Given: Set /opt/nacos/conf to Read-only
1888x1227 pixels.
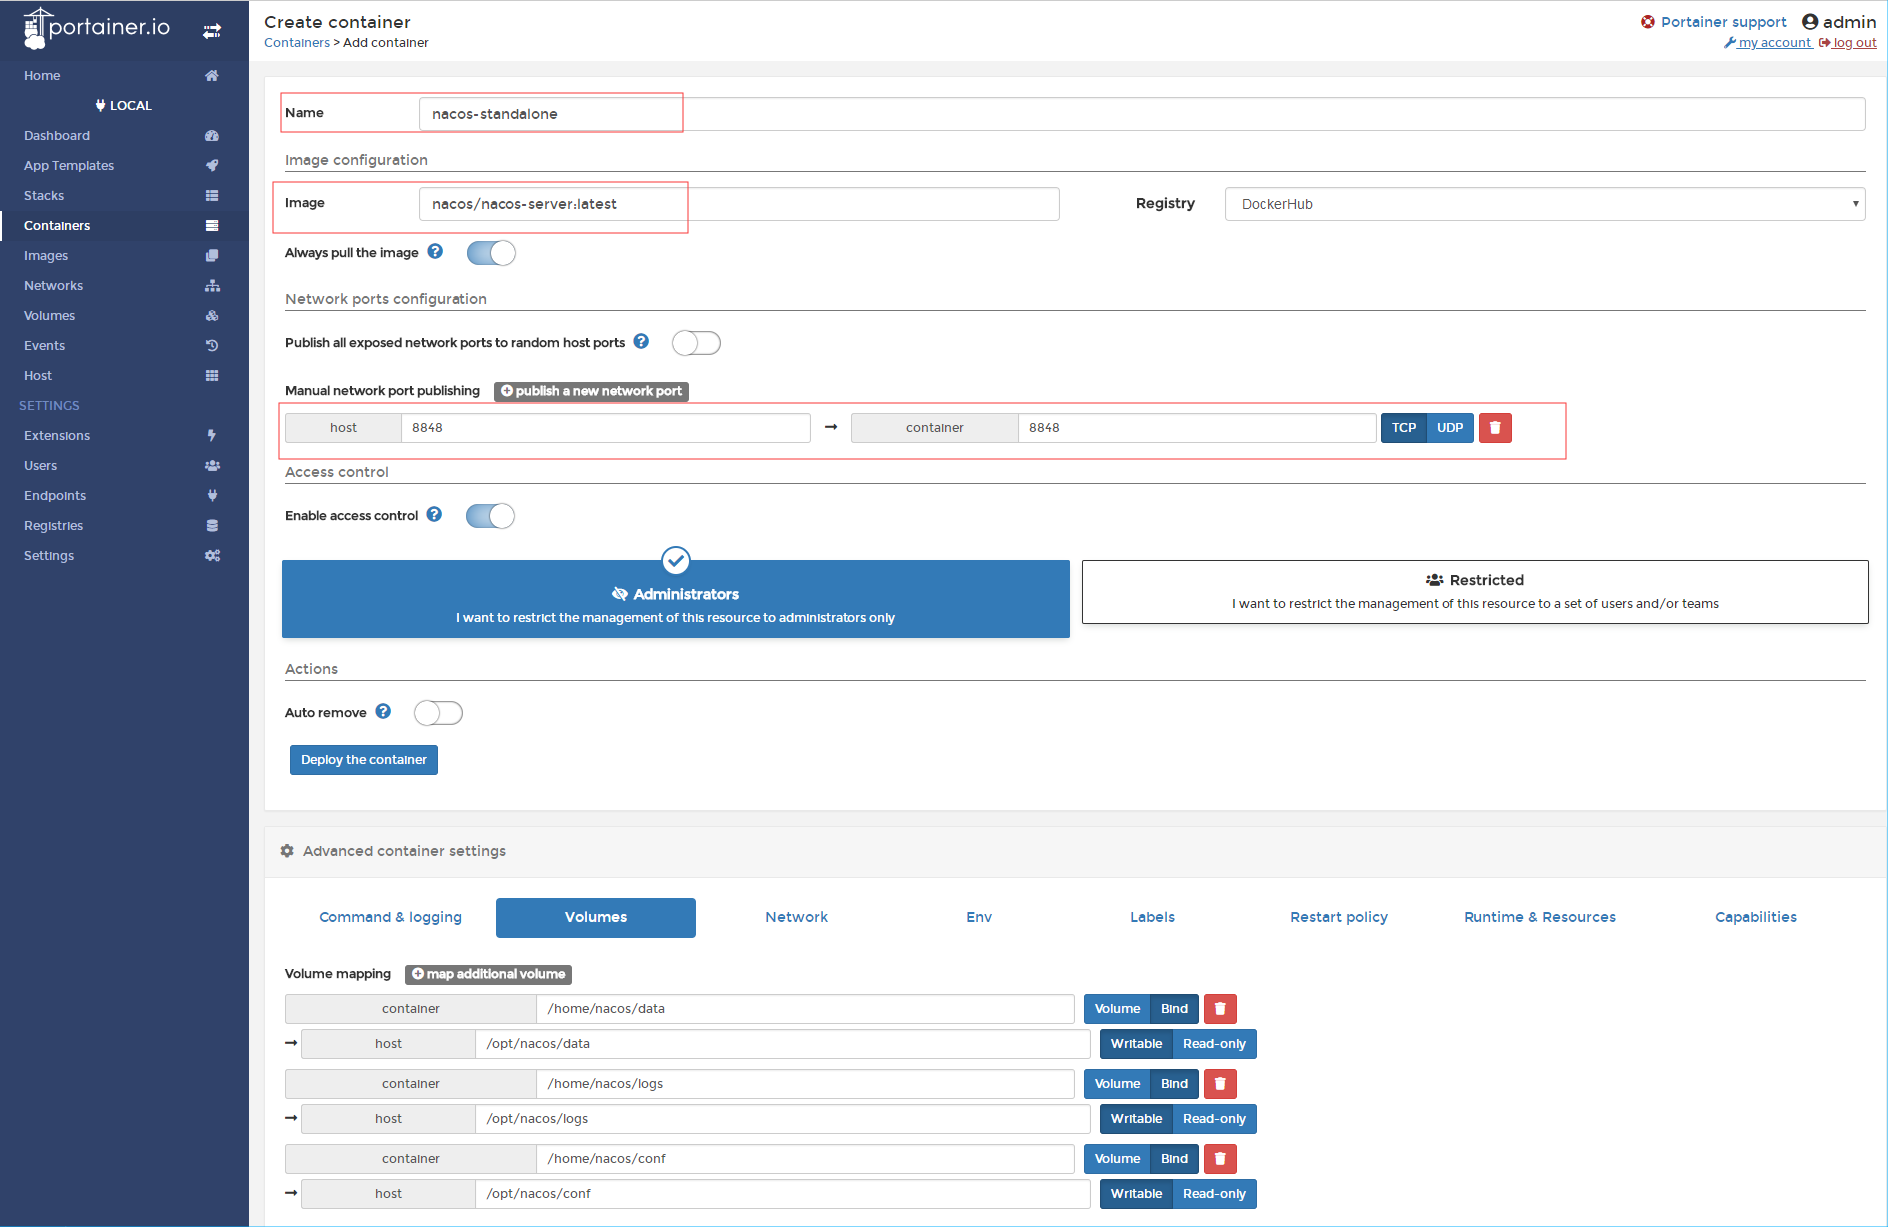Looking at the screenshot, I should point(1214,1194).
